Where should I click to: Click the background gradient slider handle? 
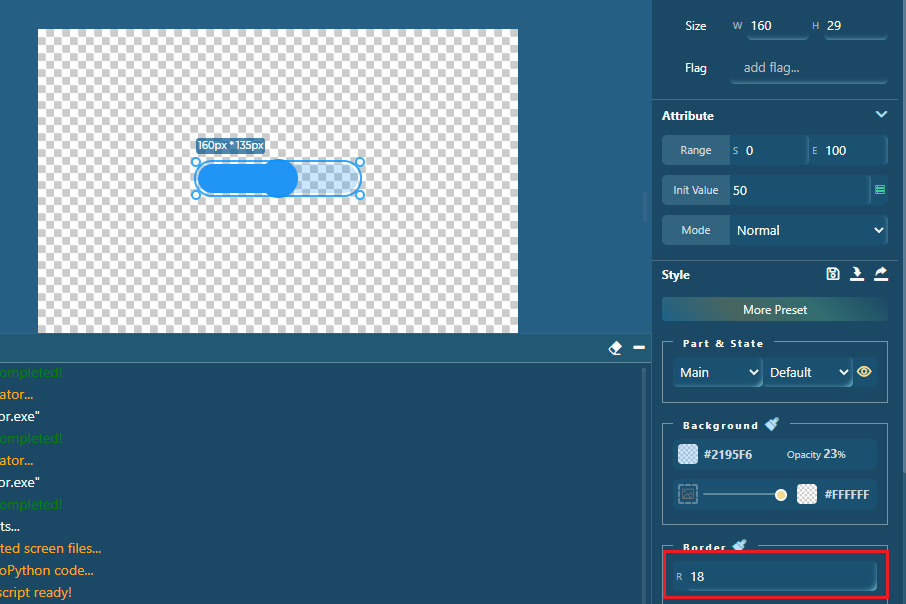[x=781, y=495]
